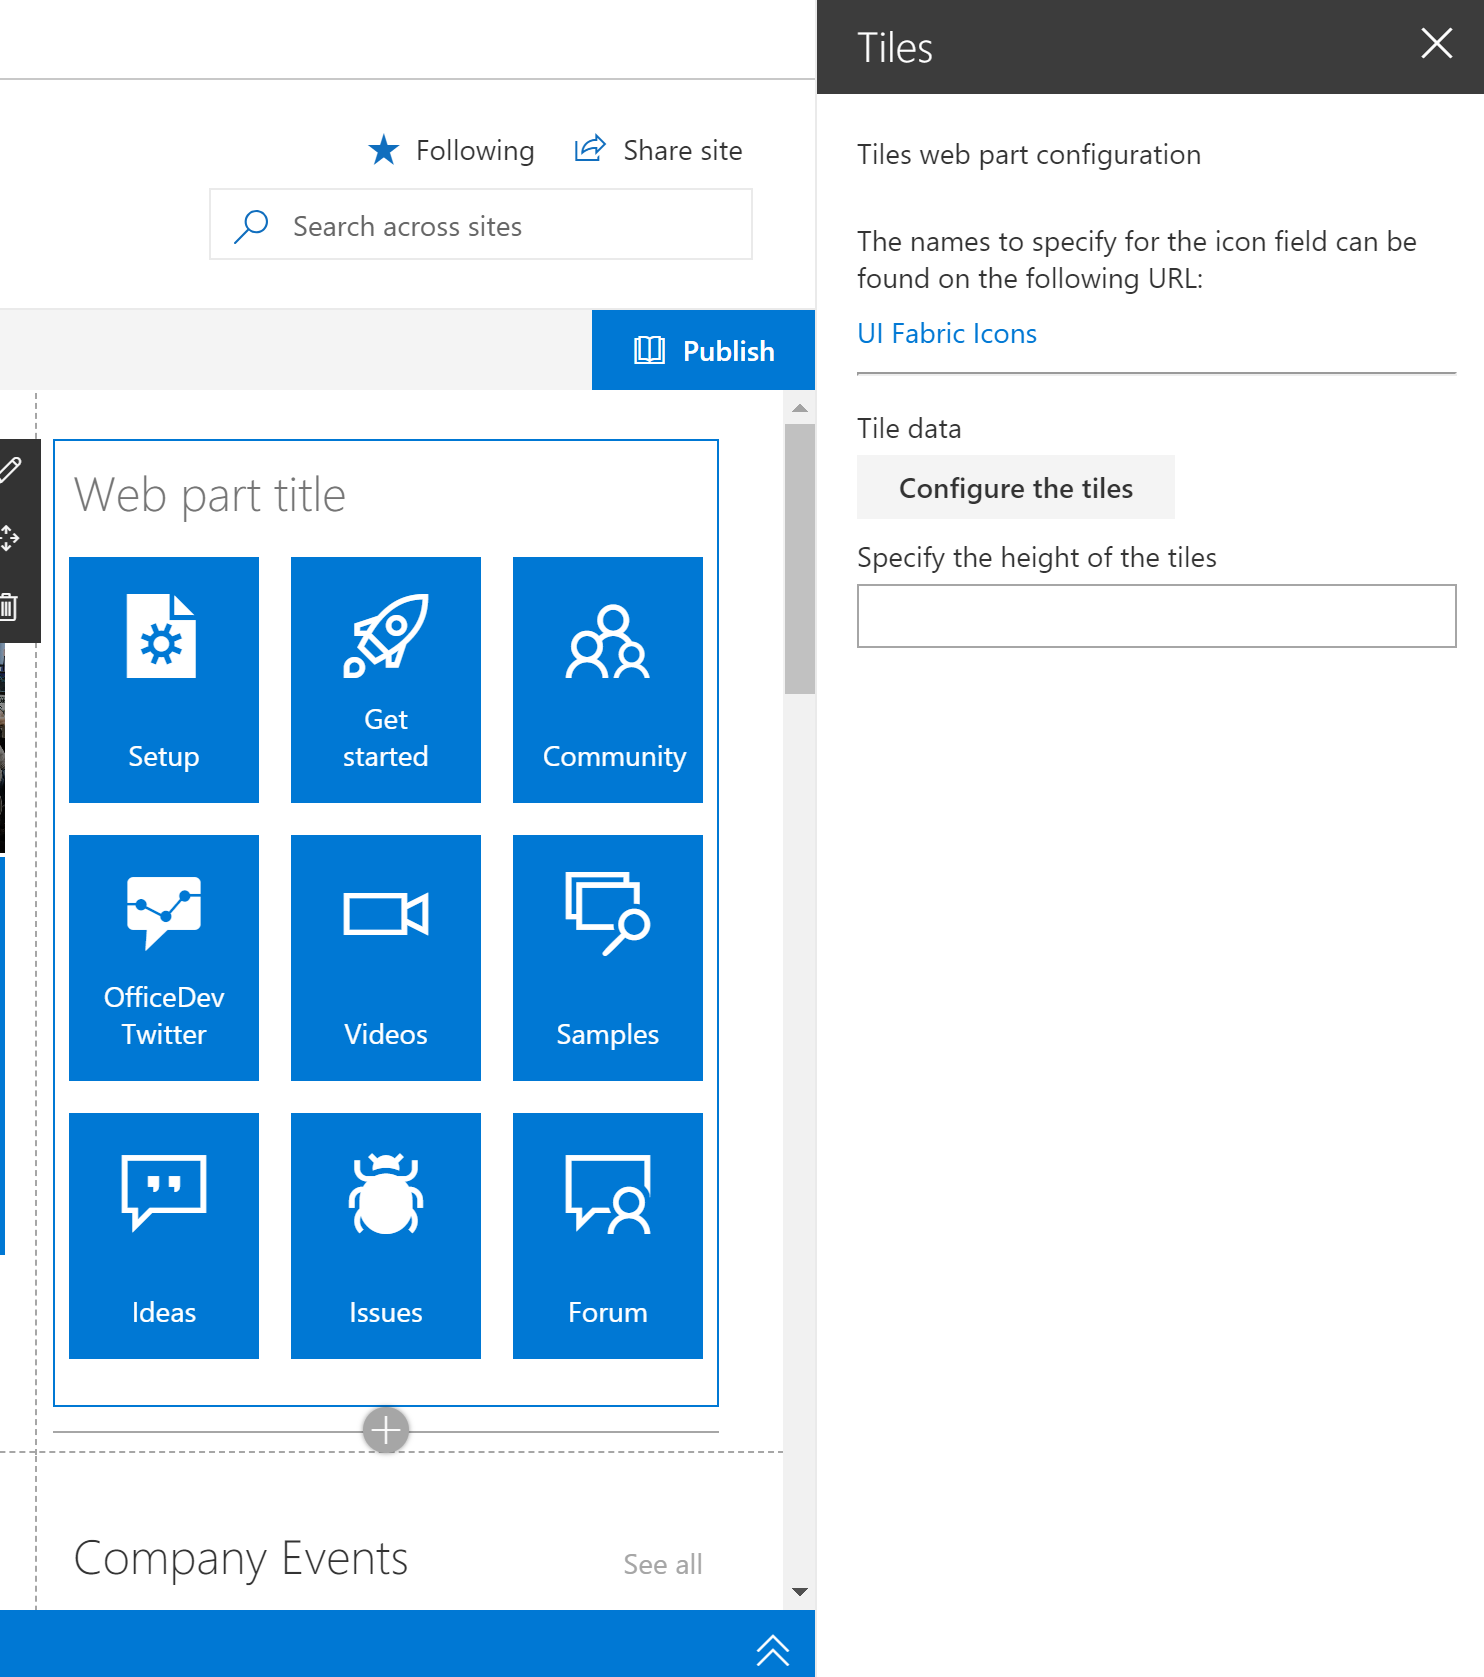Open the Samples tile
Screen dimensions: 1484x1677
coord(608,958)
